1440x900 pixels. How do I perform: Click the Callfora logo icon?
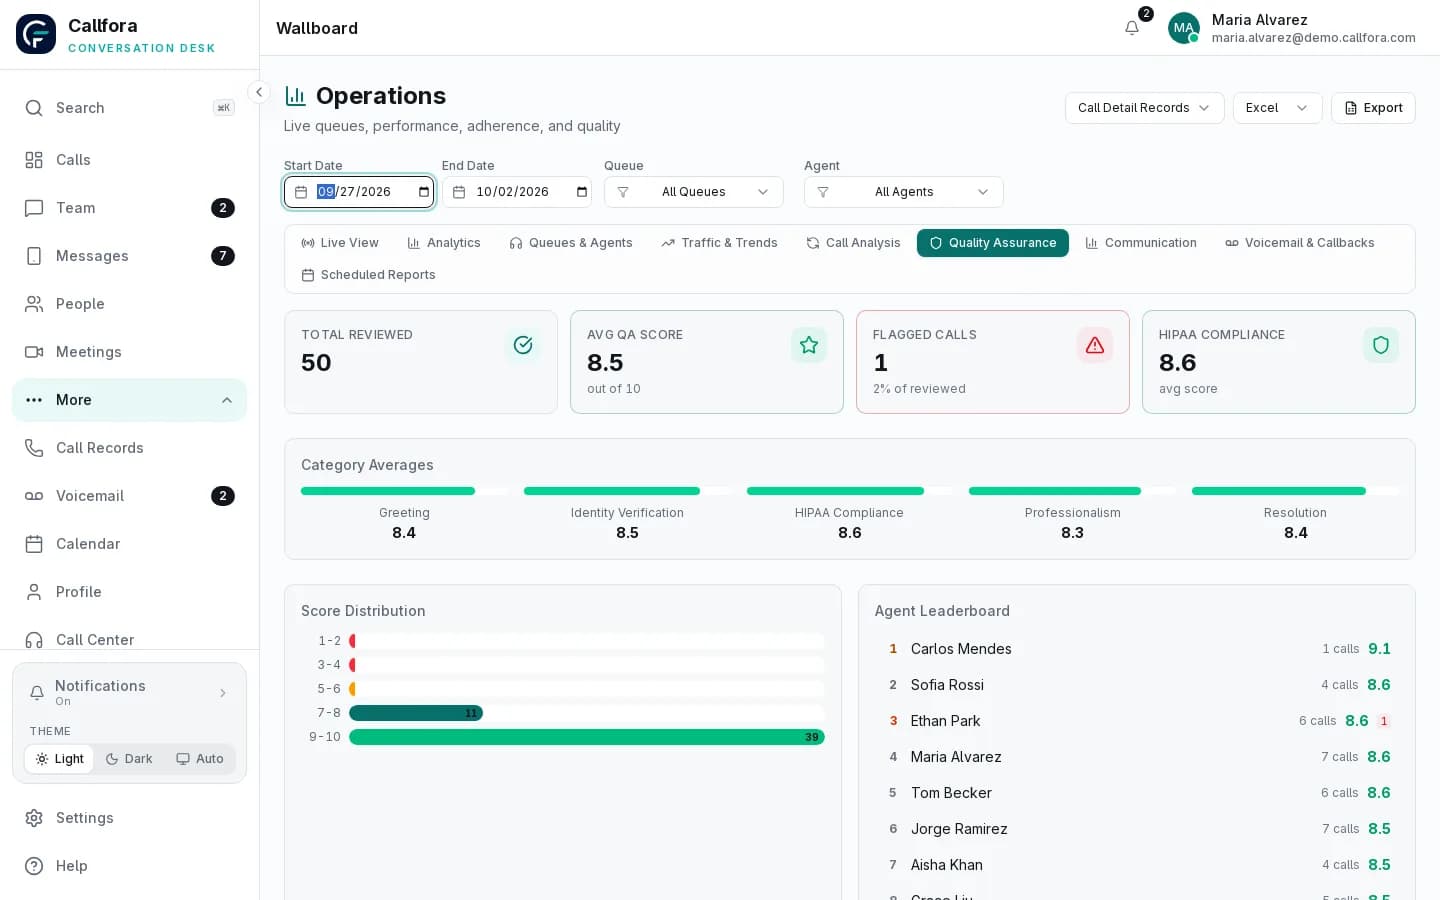[36, 34]
